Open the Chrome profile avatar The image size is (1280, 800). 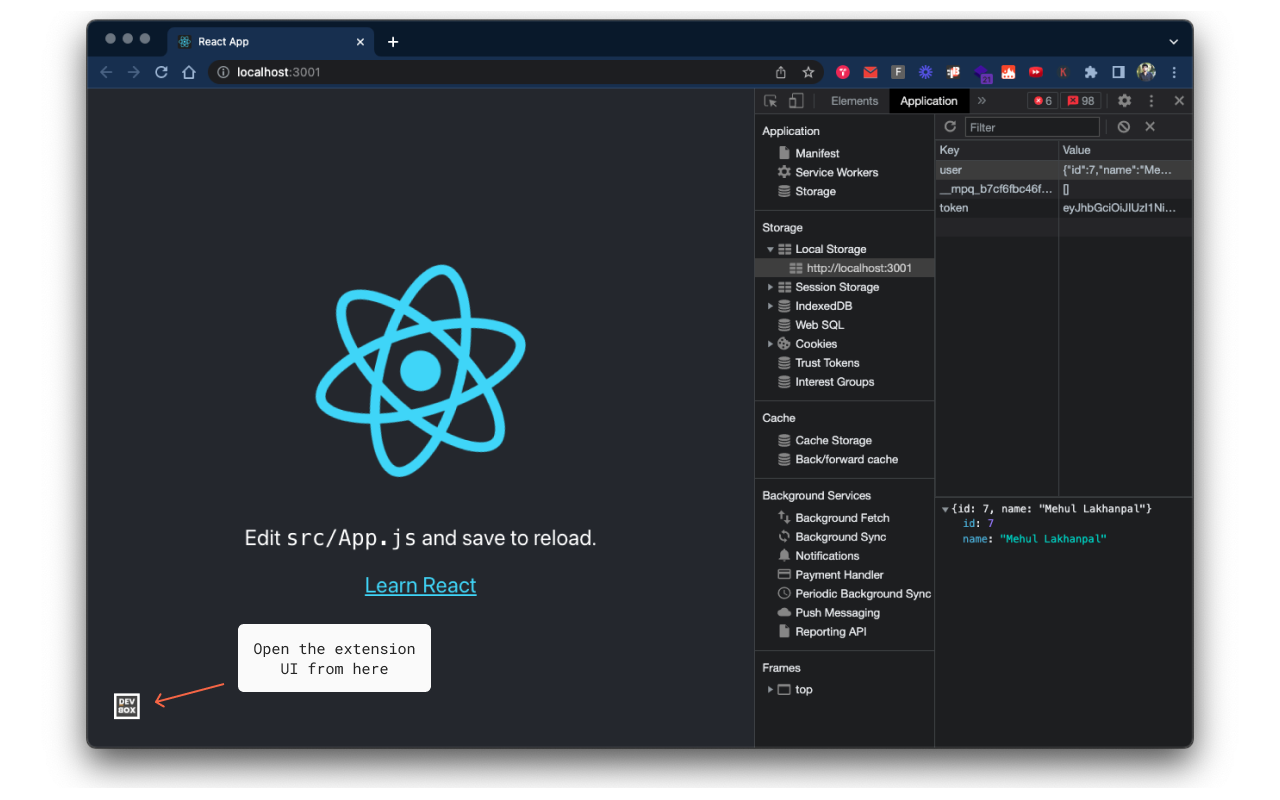tap(1146, 72)
